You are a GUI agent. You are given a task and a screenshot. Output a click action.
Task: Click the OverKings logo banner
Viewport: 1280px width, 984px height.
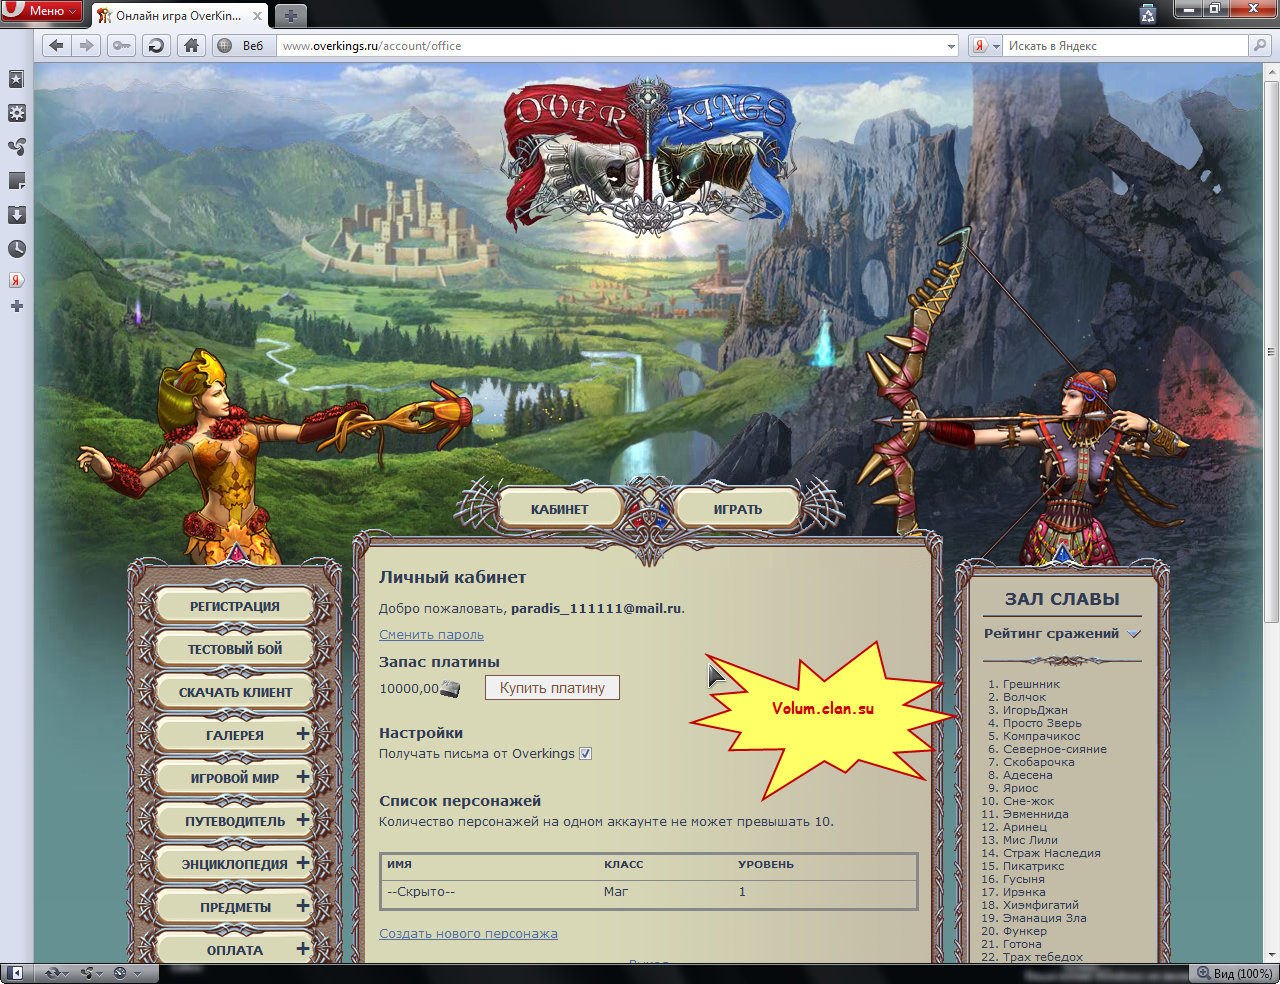click(650, 155)
